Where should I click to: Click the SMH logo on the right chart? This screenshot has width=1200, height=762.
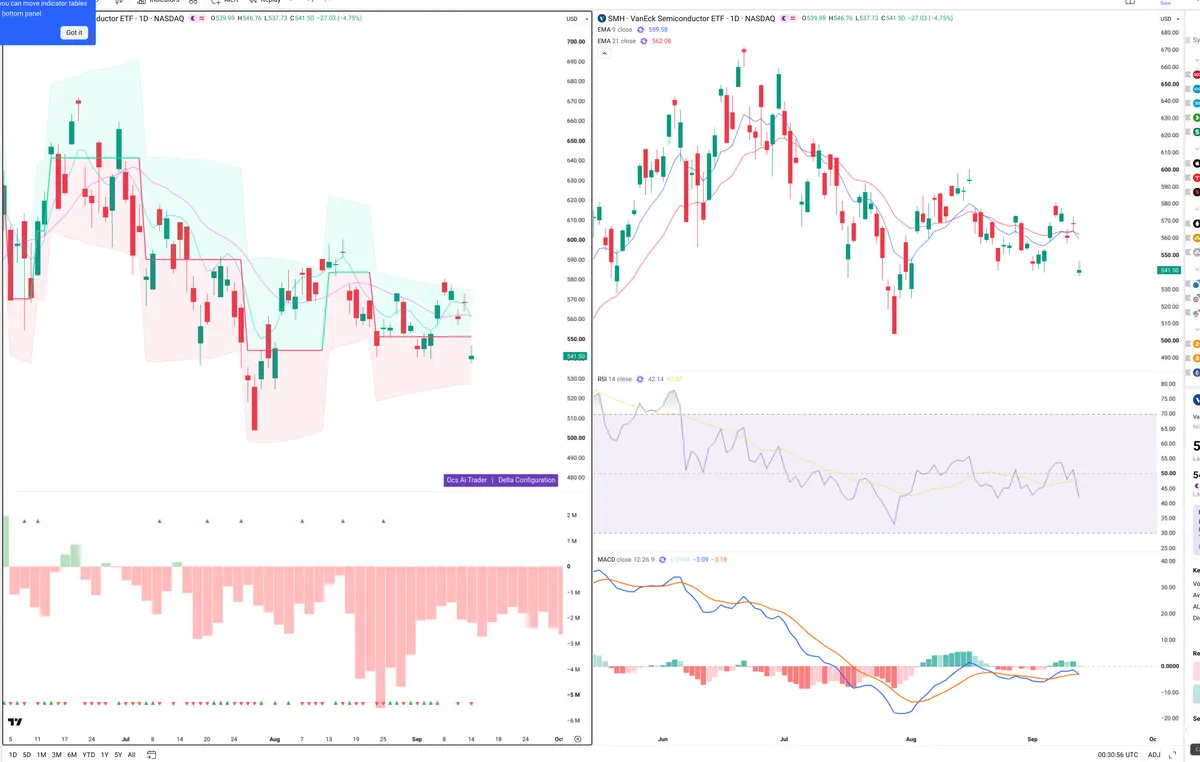point(601,19)
